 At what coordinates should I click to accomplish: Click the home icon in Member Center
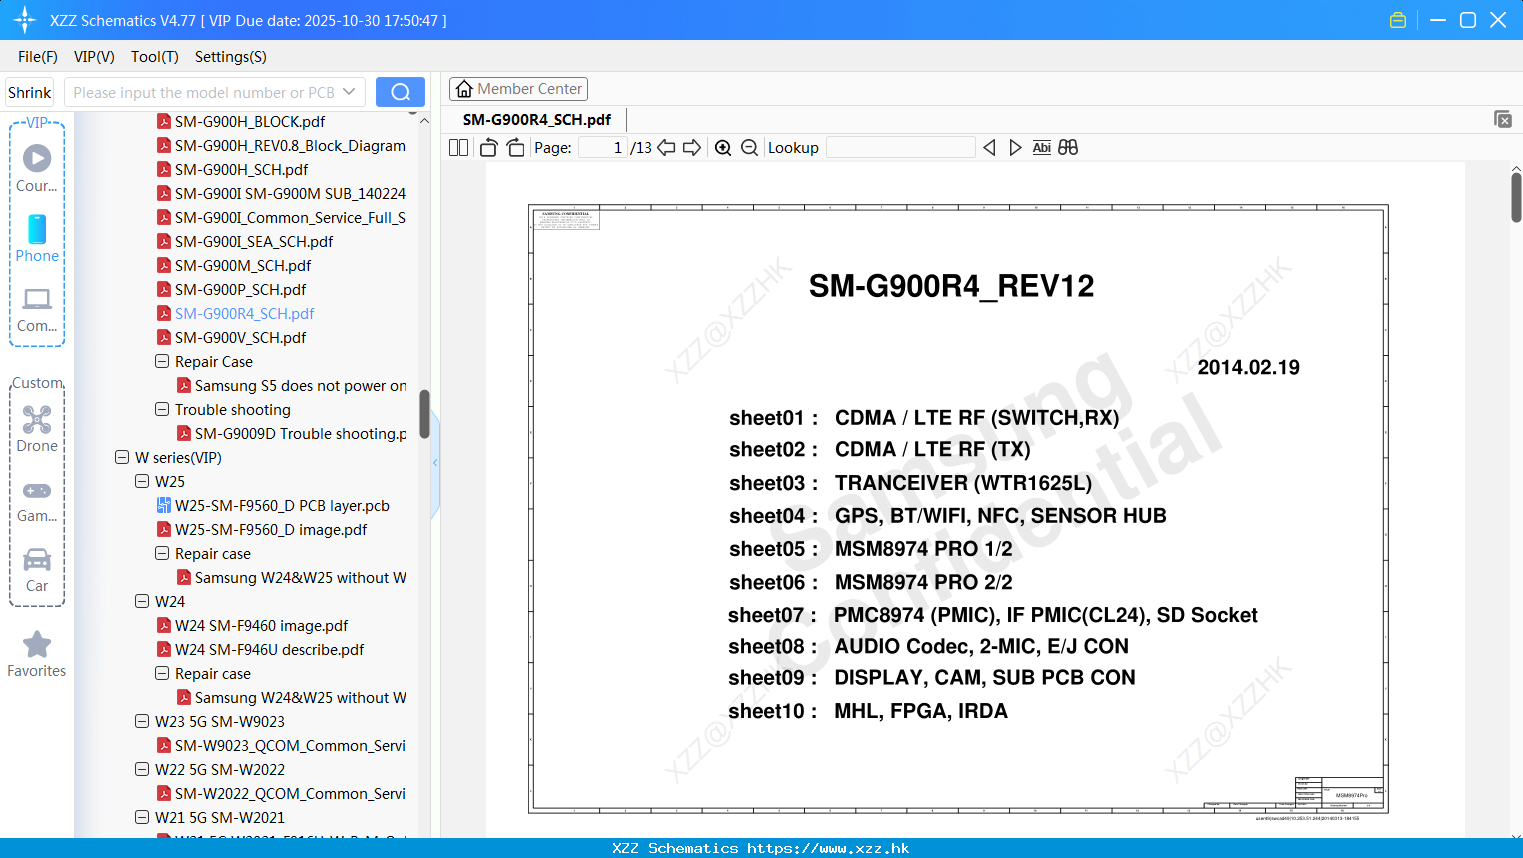click(x=464, y=89)
